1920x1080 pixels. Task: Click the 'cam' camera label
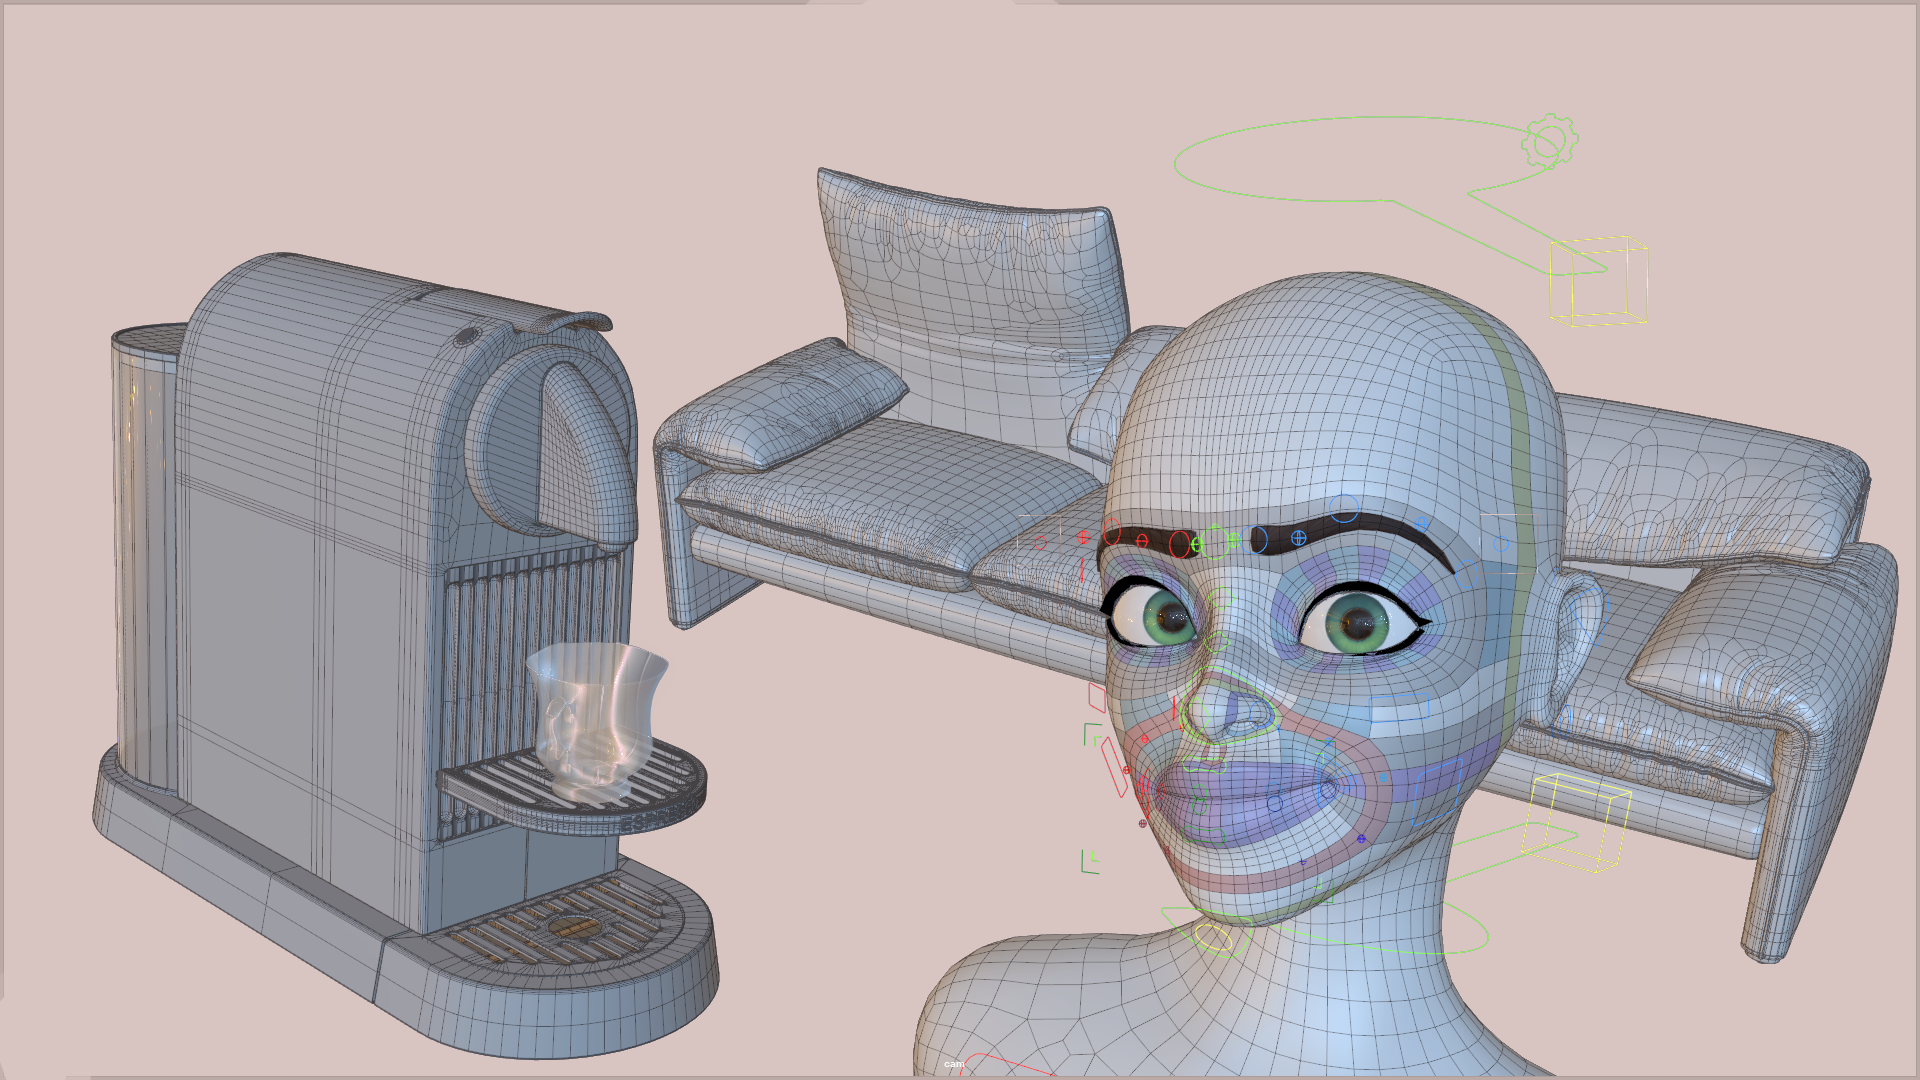click(x=954, y=1064)
